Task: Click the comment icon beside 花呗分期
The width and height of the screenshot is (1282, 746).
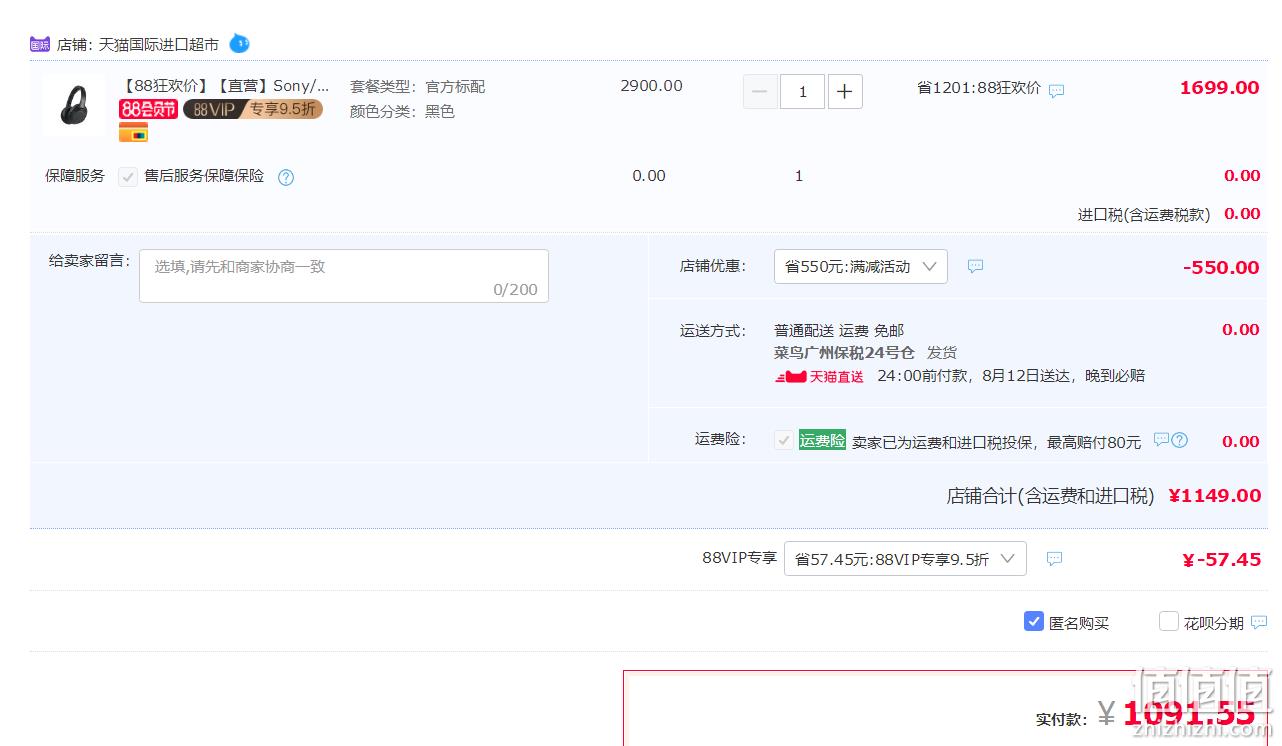Action: [x=1259, y=622]
